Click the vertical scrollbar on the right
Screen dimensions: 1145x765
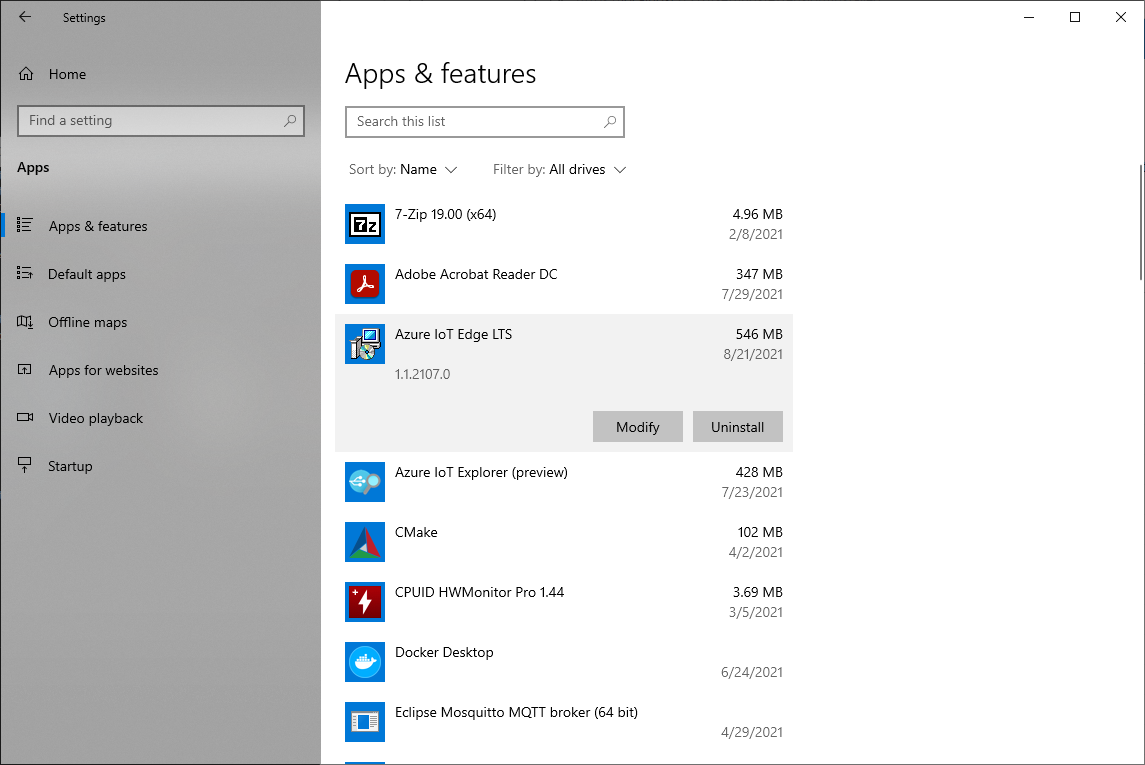[x=1139, y=220]
